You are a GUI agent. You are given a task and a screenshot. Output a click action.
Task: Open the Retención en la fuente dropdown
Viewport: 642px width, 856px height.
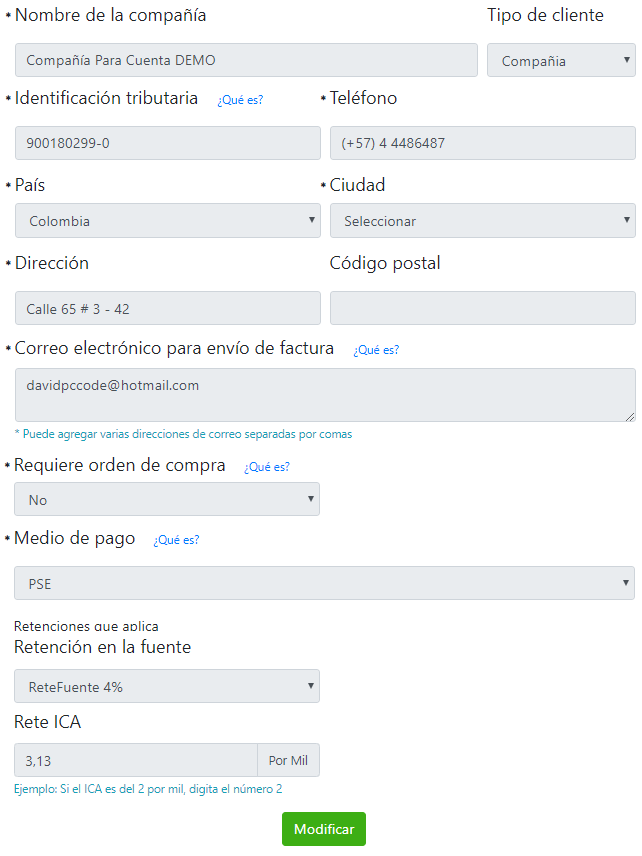click(x=166, y=686)
